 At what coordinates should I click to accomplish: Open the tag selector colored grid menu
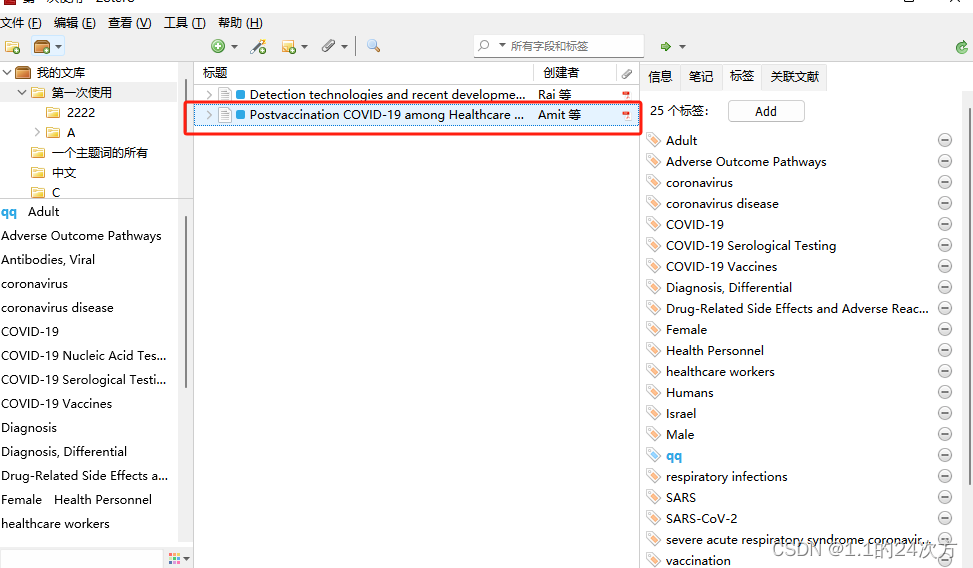point(178,559)
